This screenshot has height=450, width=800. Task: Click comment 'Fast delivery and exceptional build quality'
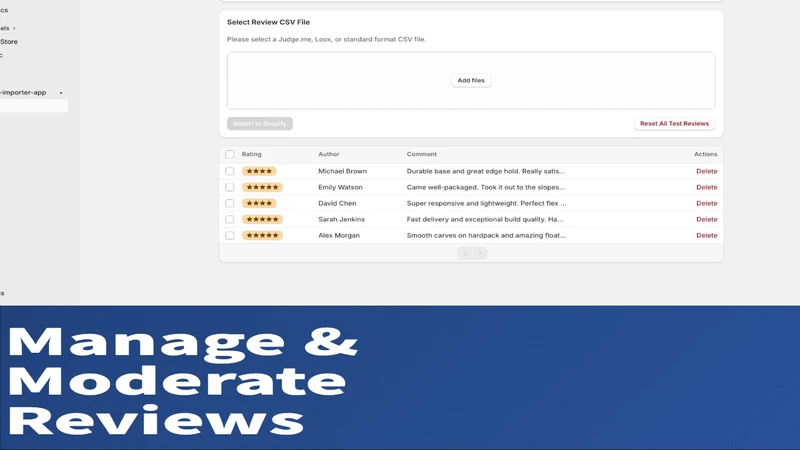tap(485, 219)
